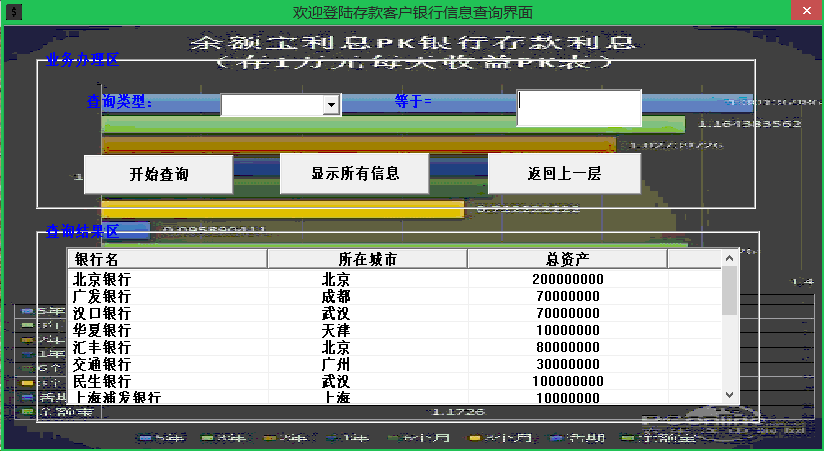Click the 显示所有信息 button
Screen dimensions: 824x451
[355, 173]
